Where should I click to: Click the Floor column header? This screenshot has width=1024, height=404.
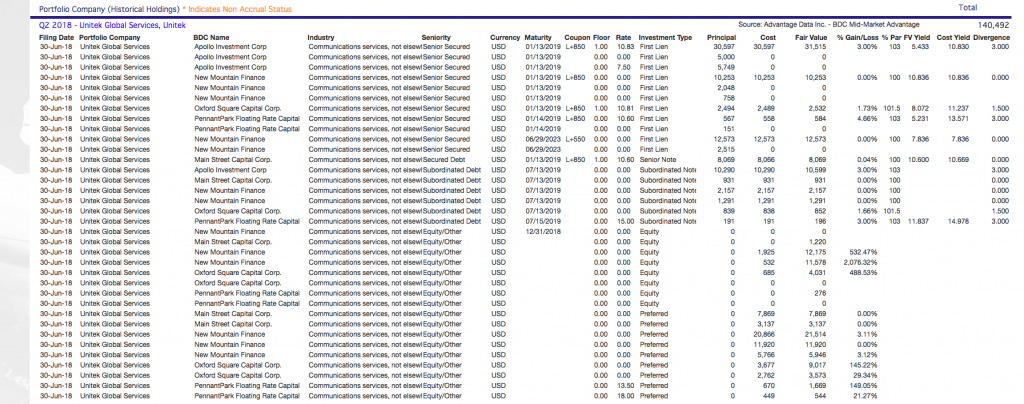[601, 38]
